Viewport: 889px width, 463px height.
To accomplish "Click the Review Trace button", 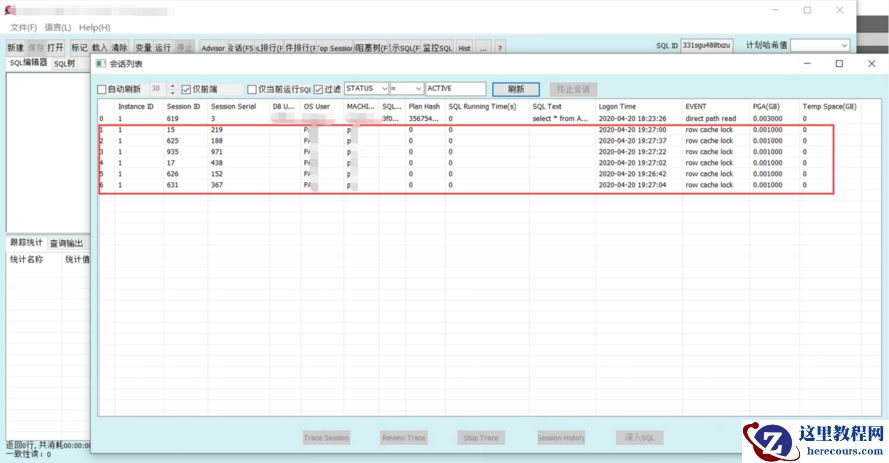I will click(404, 437).
